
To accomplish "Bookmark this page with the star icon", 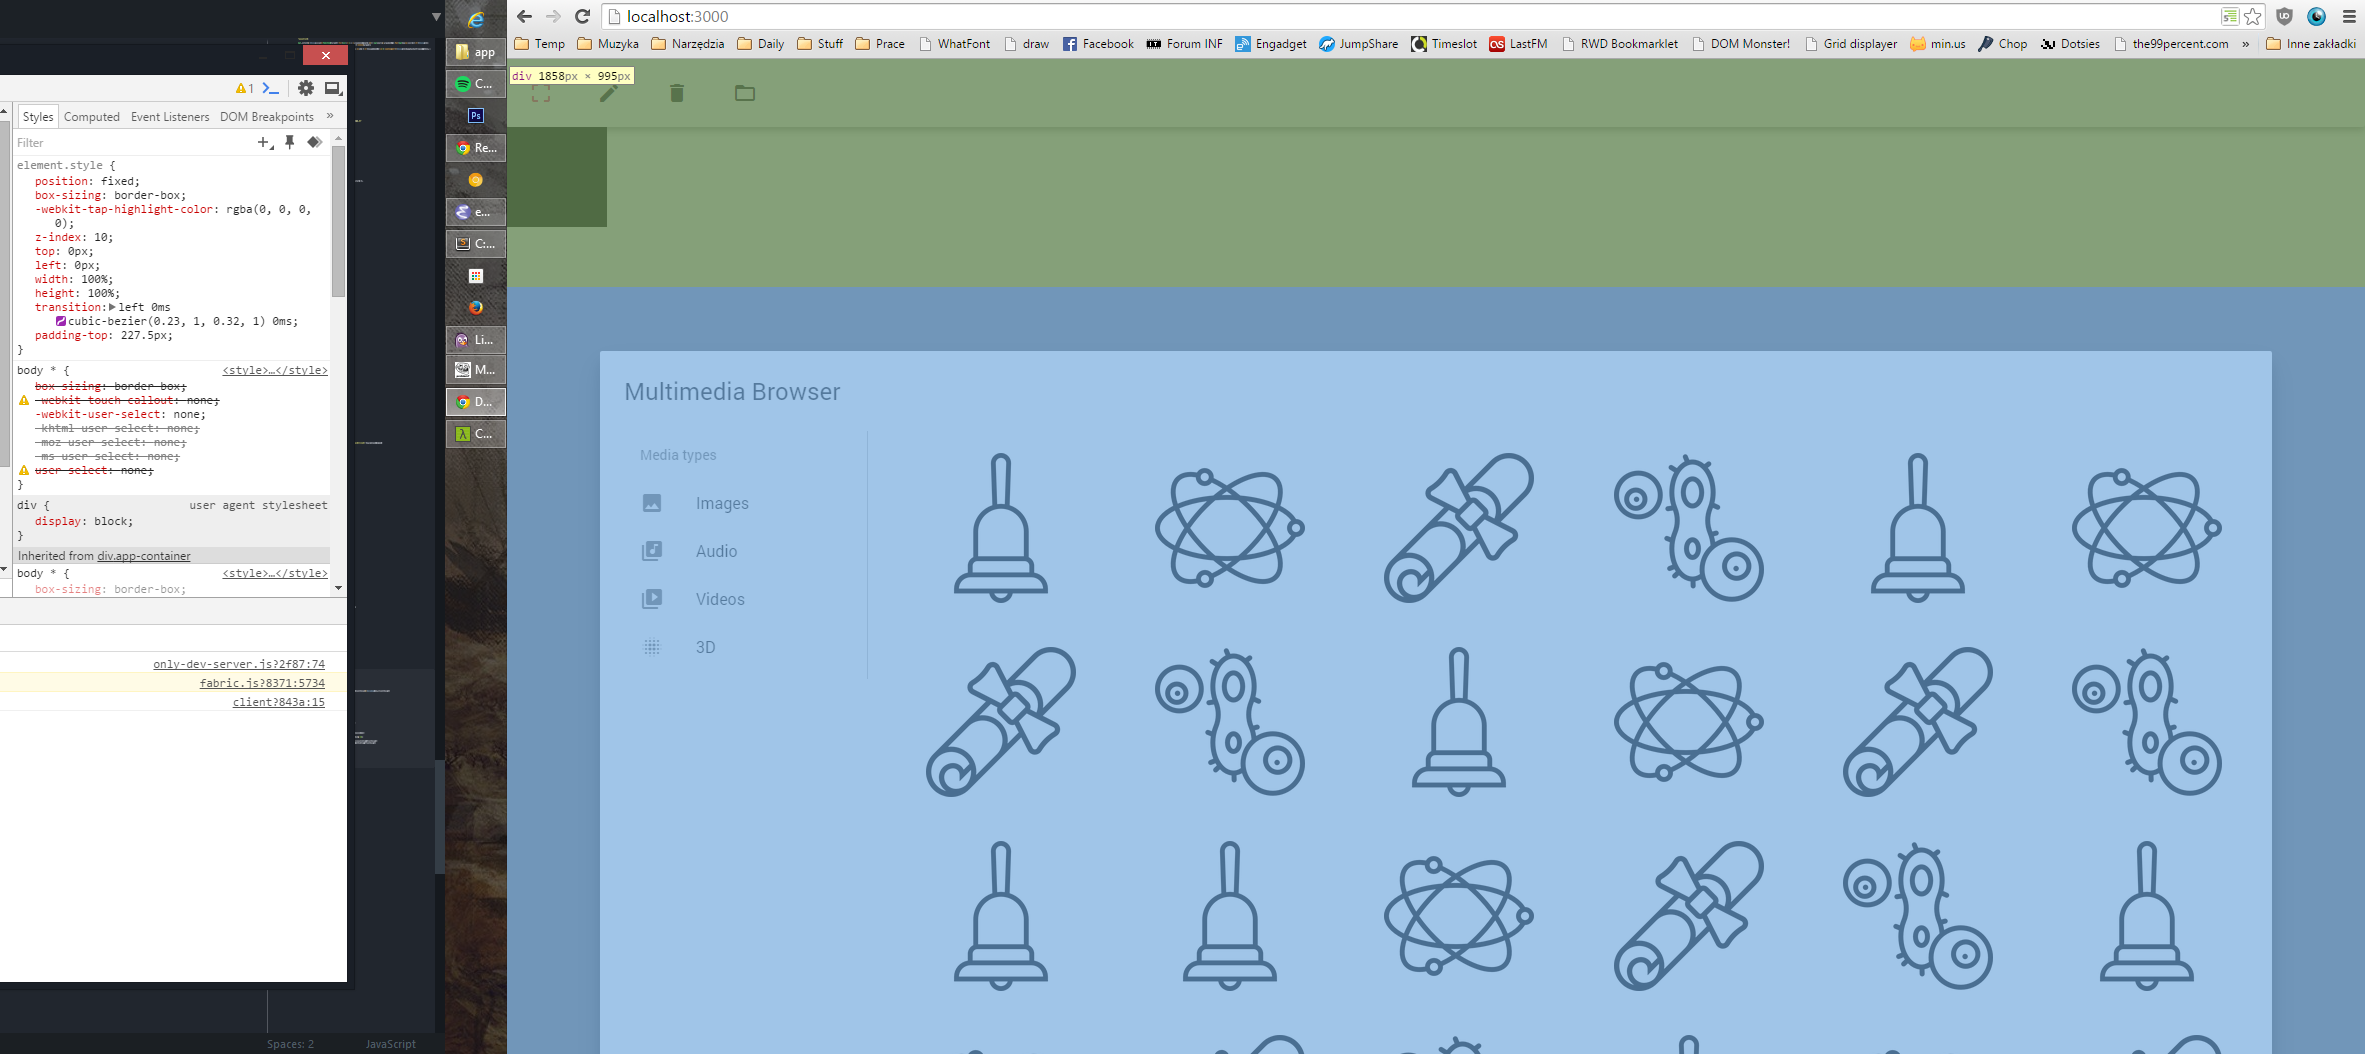I will [x=2253, y=16].
